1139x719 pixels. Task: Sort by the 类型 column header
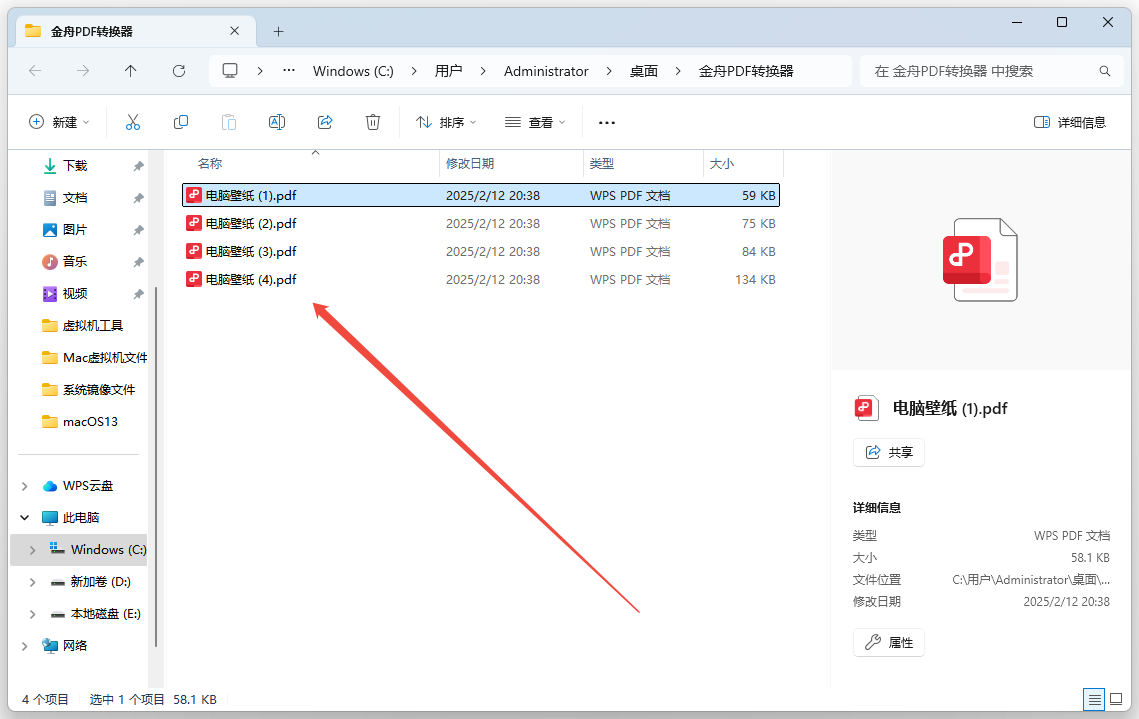601,164
